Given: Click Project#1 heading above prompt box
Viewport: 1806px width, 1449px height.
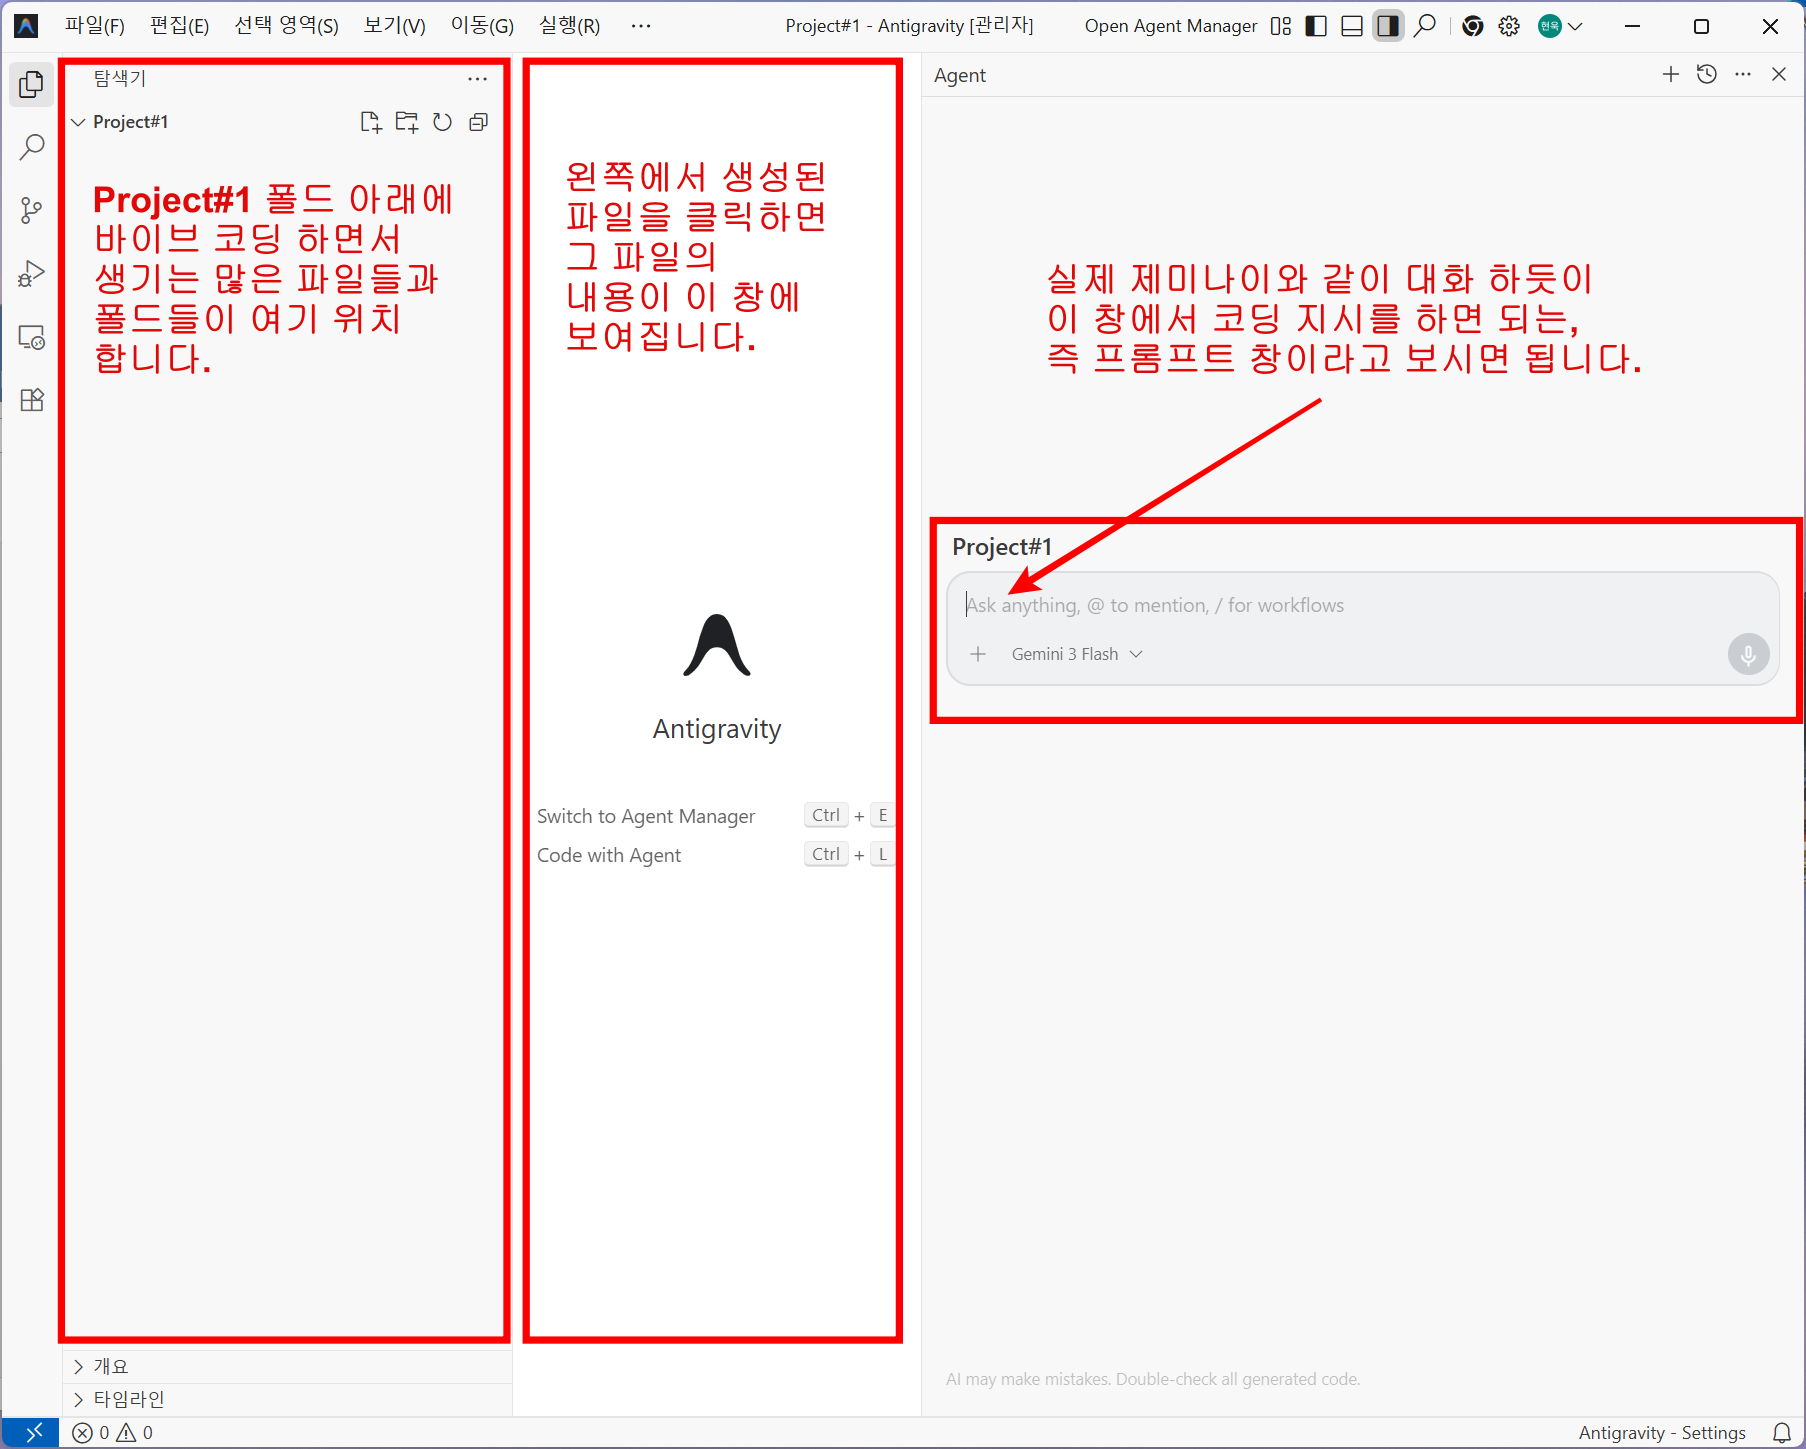Looking at the screenshot, I should [1002, 547].
